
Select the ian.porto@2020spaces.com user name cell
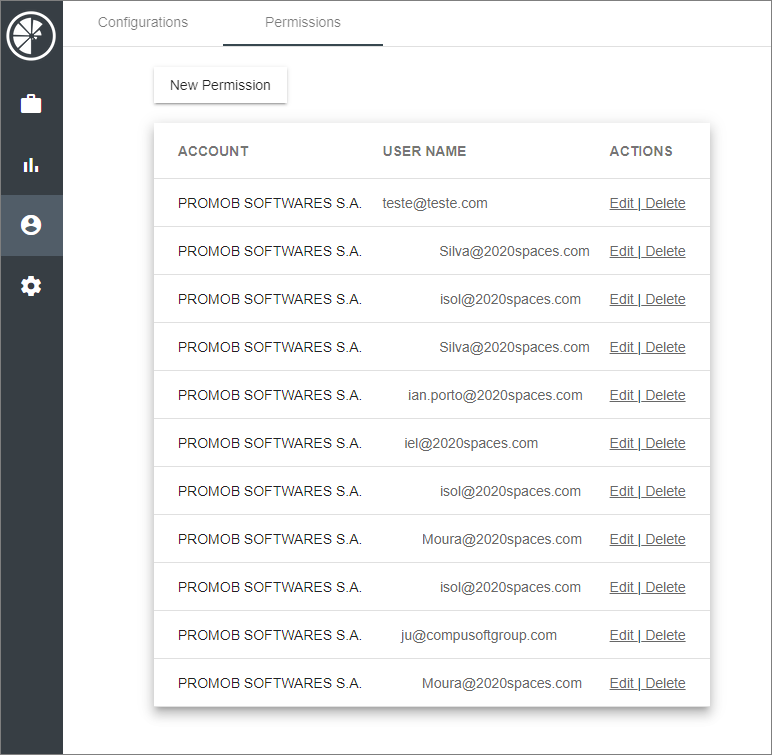tap(495, 395)
